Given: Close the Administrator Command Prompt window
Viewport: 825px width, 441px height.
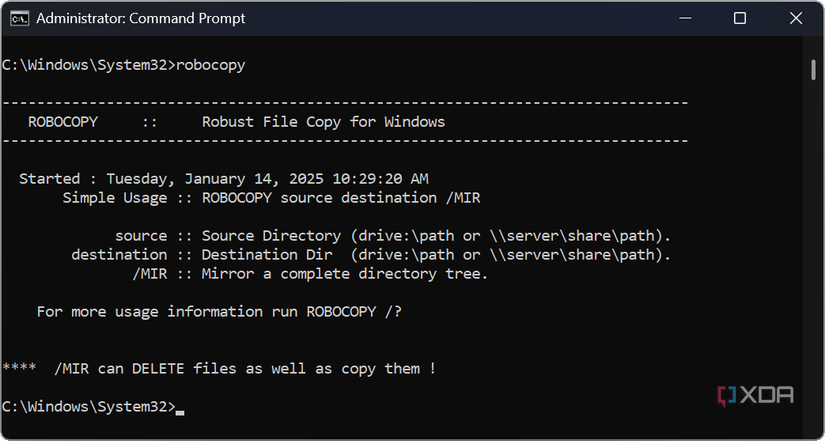Looking at the screenshot, I should click(x=794, y=18).
